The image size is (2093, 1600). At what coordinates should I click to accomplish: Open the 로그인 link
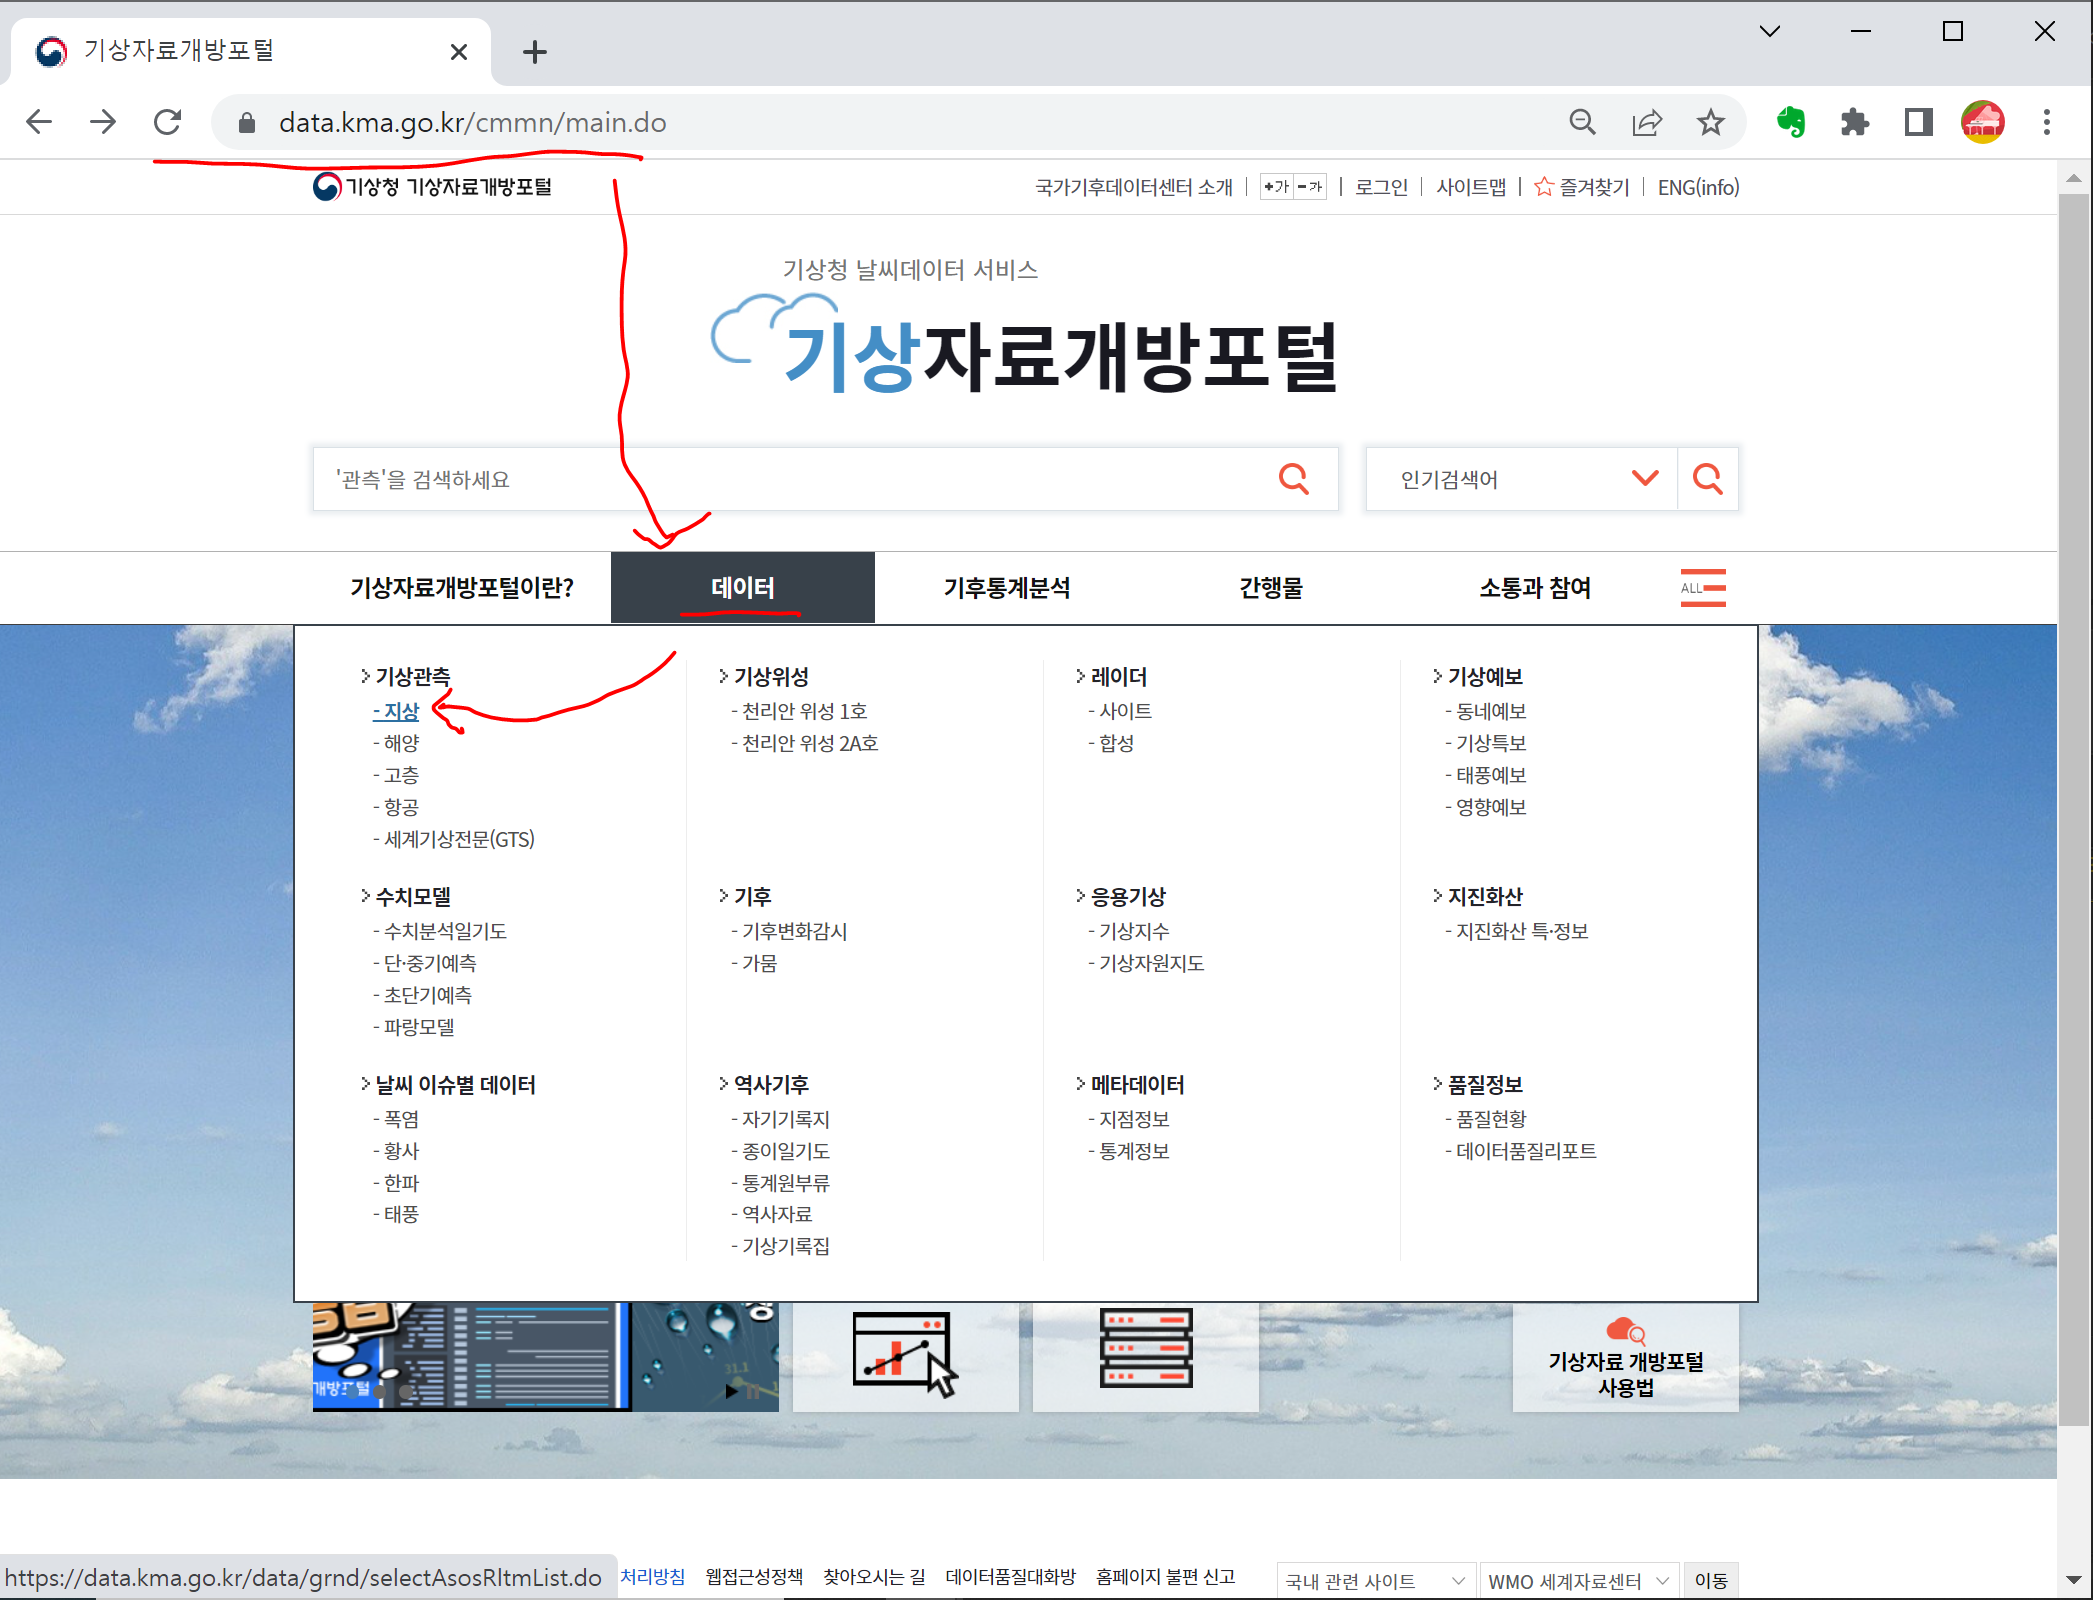(1380, 187)
